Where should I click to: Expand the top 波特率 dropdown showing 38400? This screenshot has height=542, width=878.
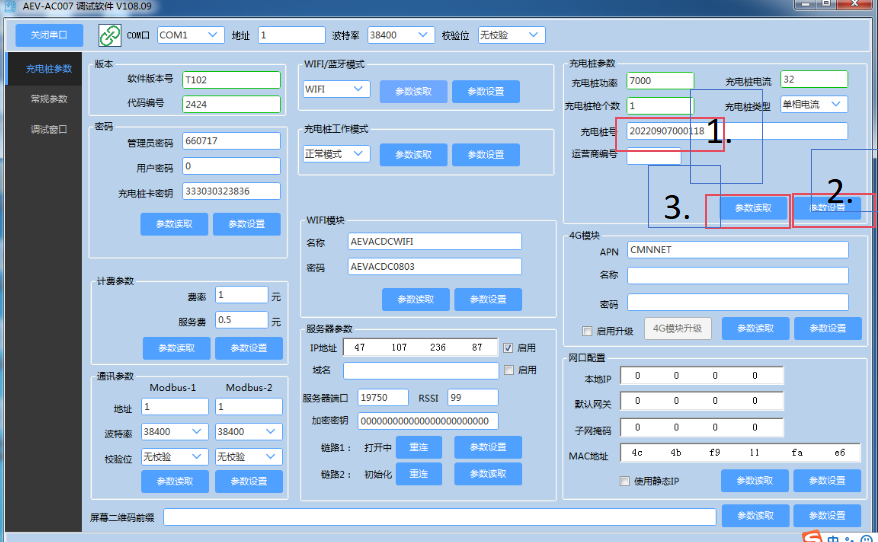400,35
